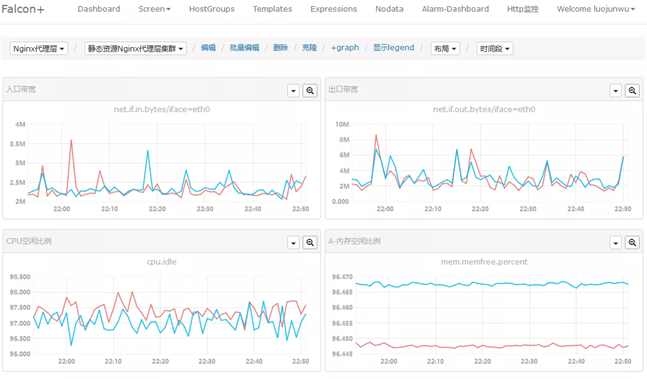Click the 3.5M red peak in inbound chart
The width and height of the screenshot is (647, 379).
coord(71,141)
